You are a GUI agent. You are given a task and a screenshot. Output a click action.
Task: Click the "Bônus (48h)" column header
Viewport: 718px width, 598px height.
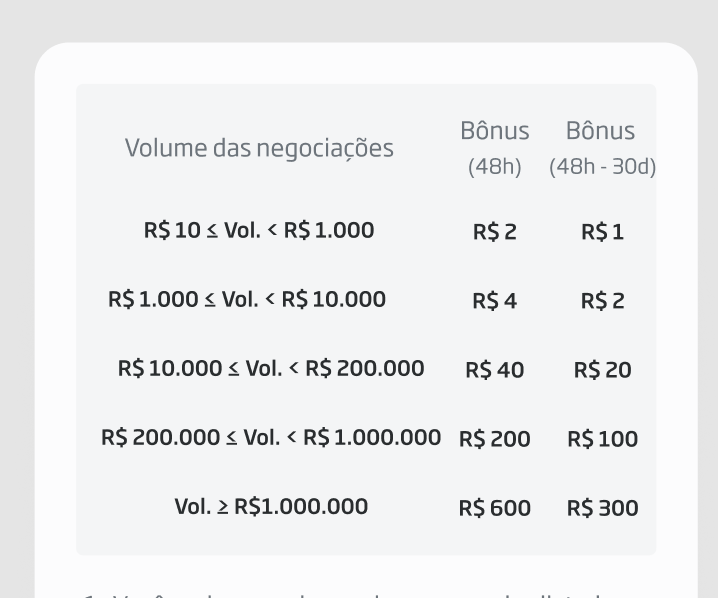494,148
